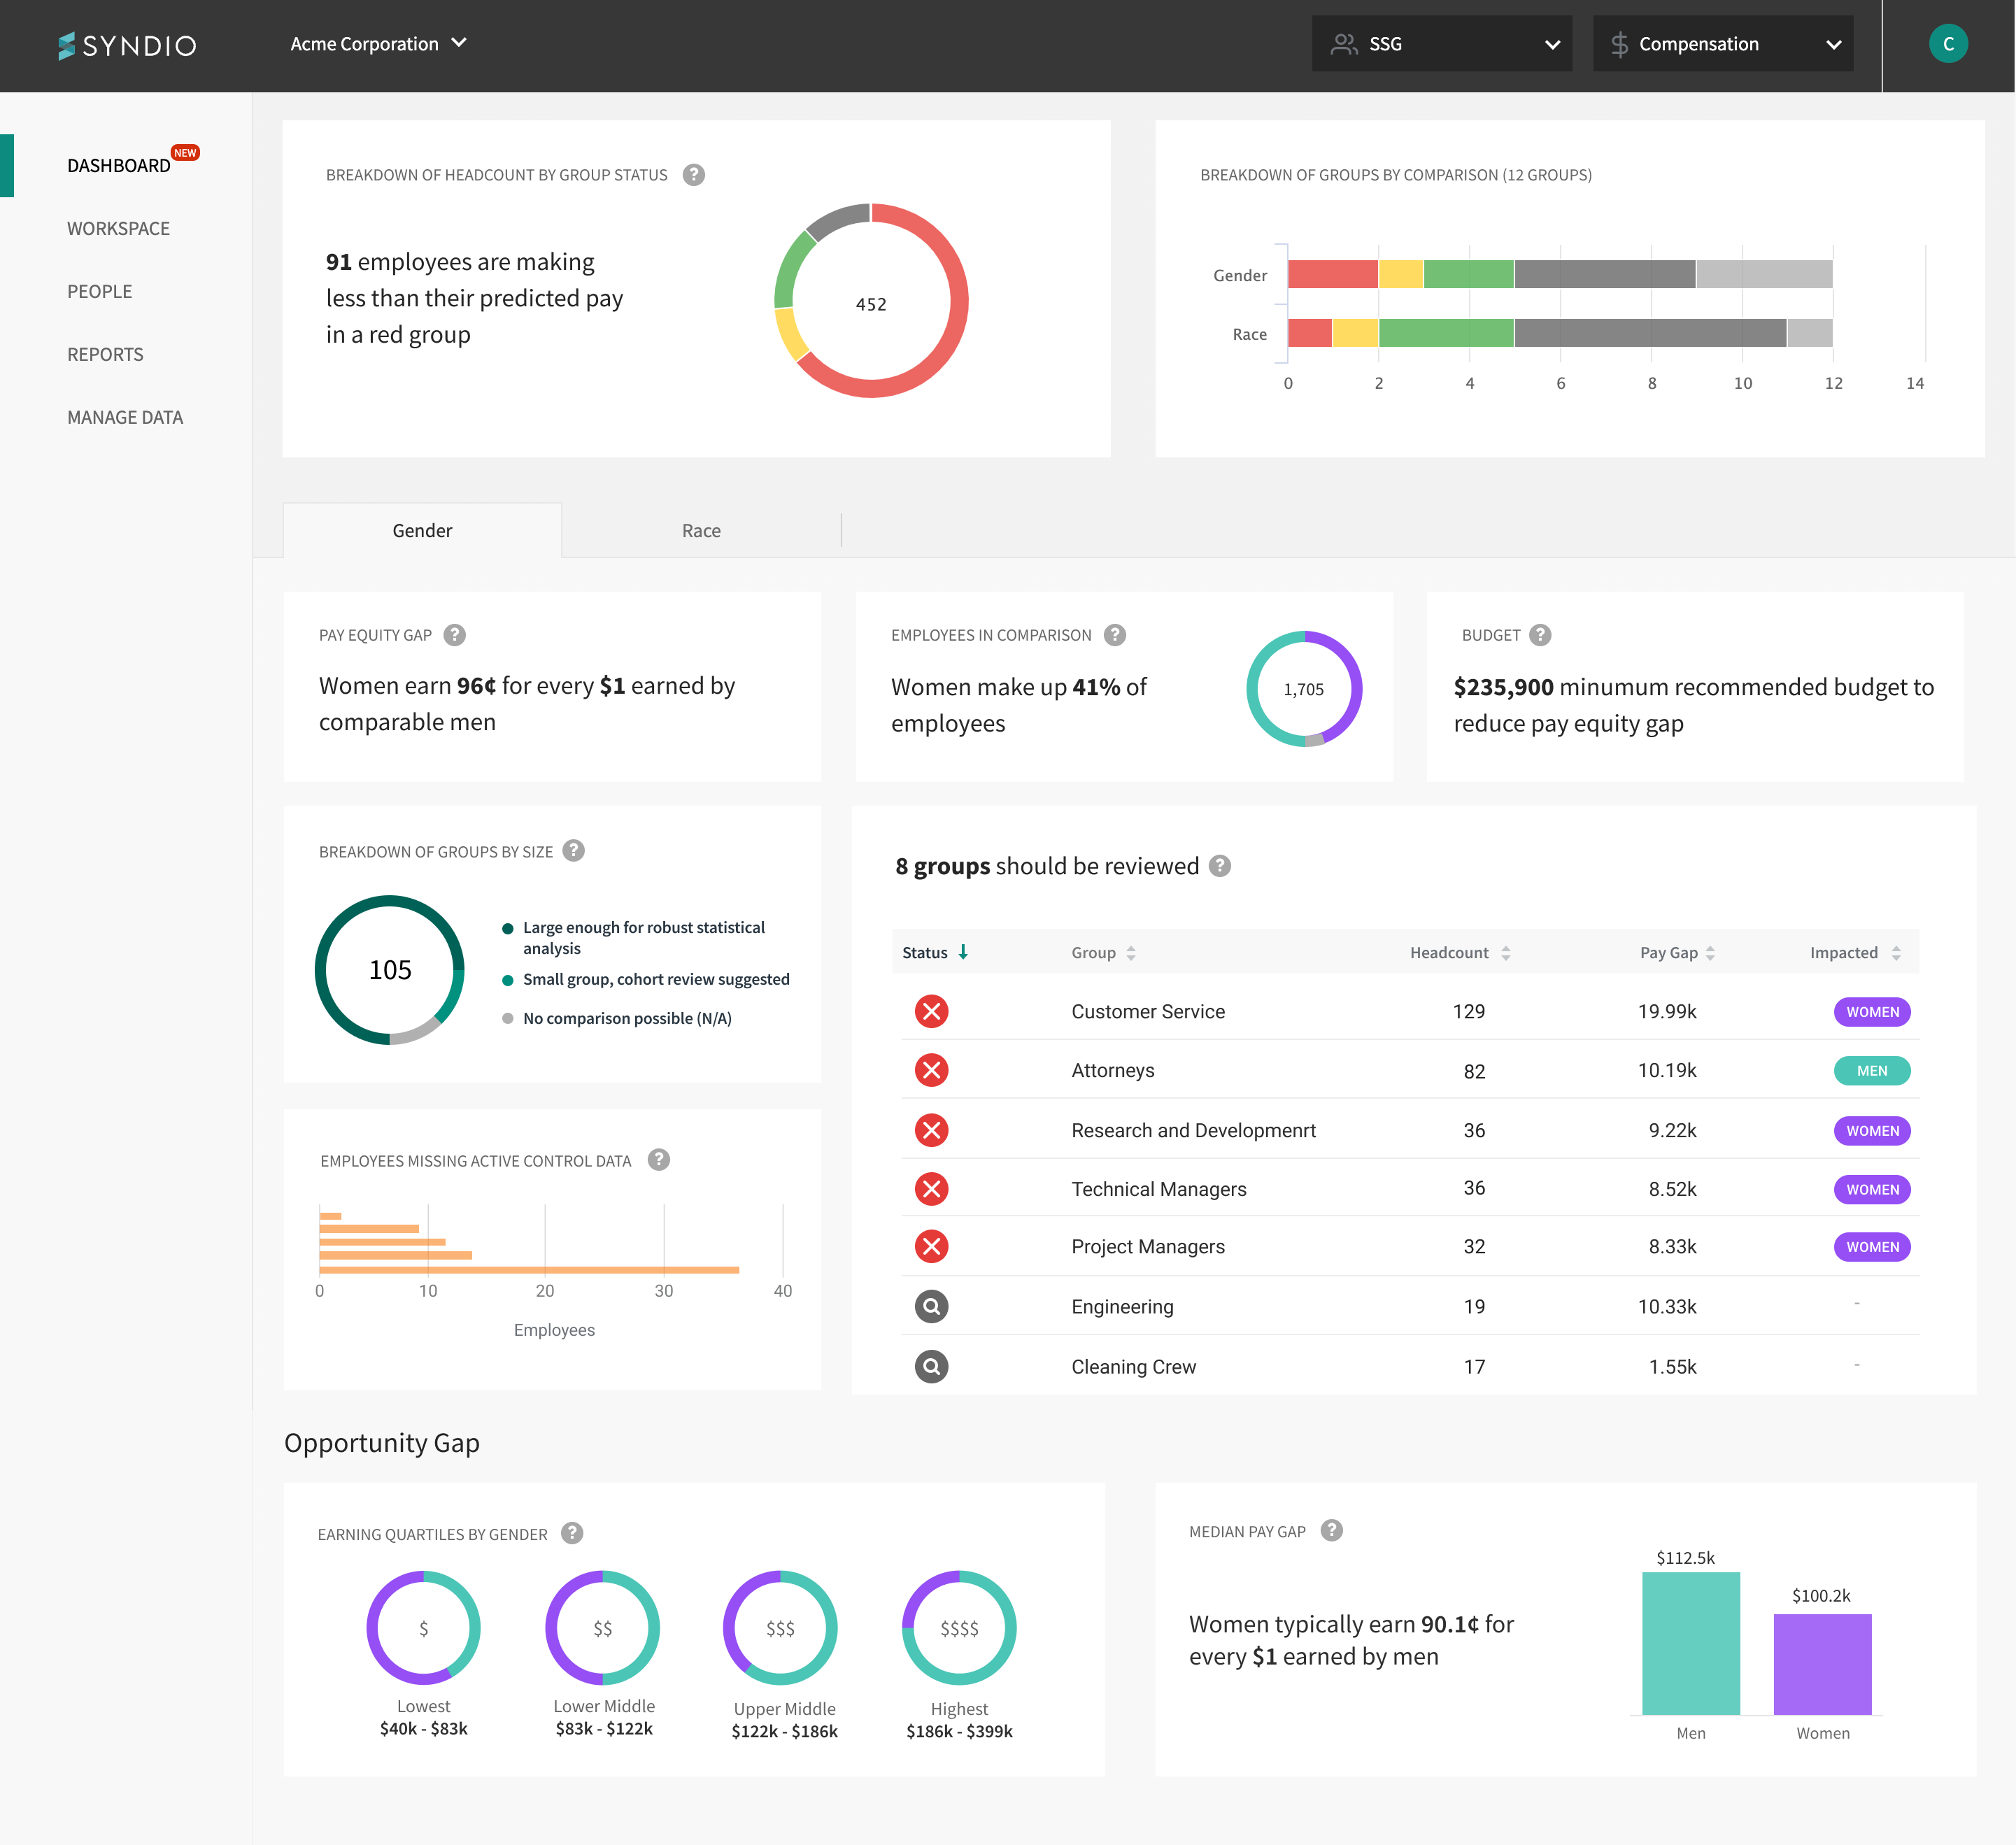Image resolution: width=2016 pixels, height=1845 pixels.
Task: Sort table by Status column arrow
Action: 963,952
